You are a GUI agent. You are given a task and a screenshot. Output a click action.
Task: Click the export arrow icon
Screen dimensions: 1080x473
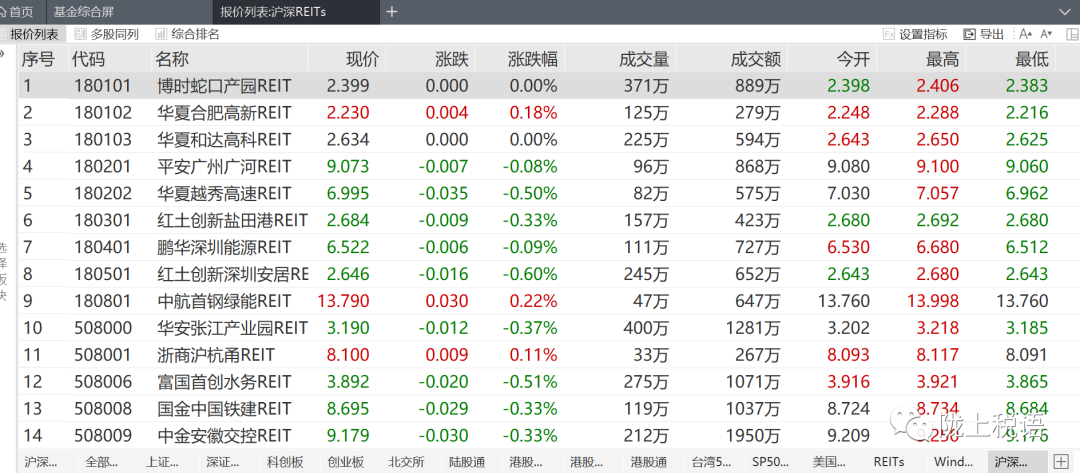969,34
